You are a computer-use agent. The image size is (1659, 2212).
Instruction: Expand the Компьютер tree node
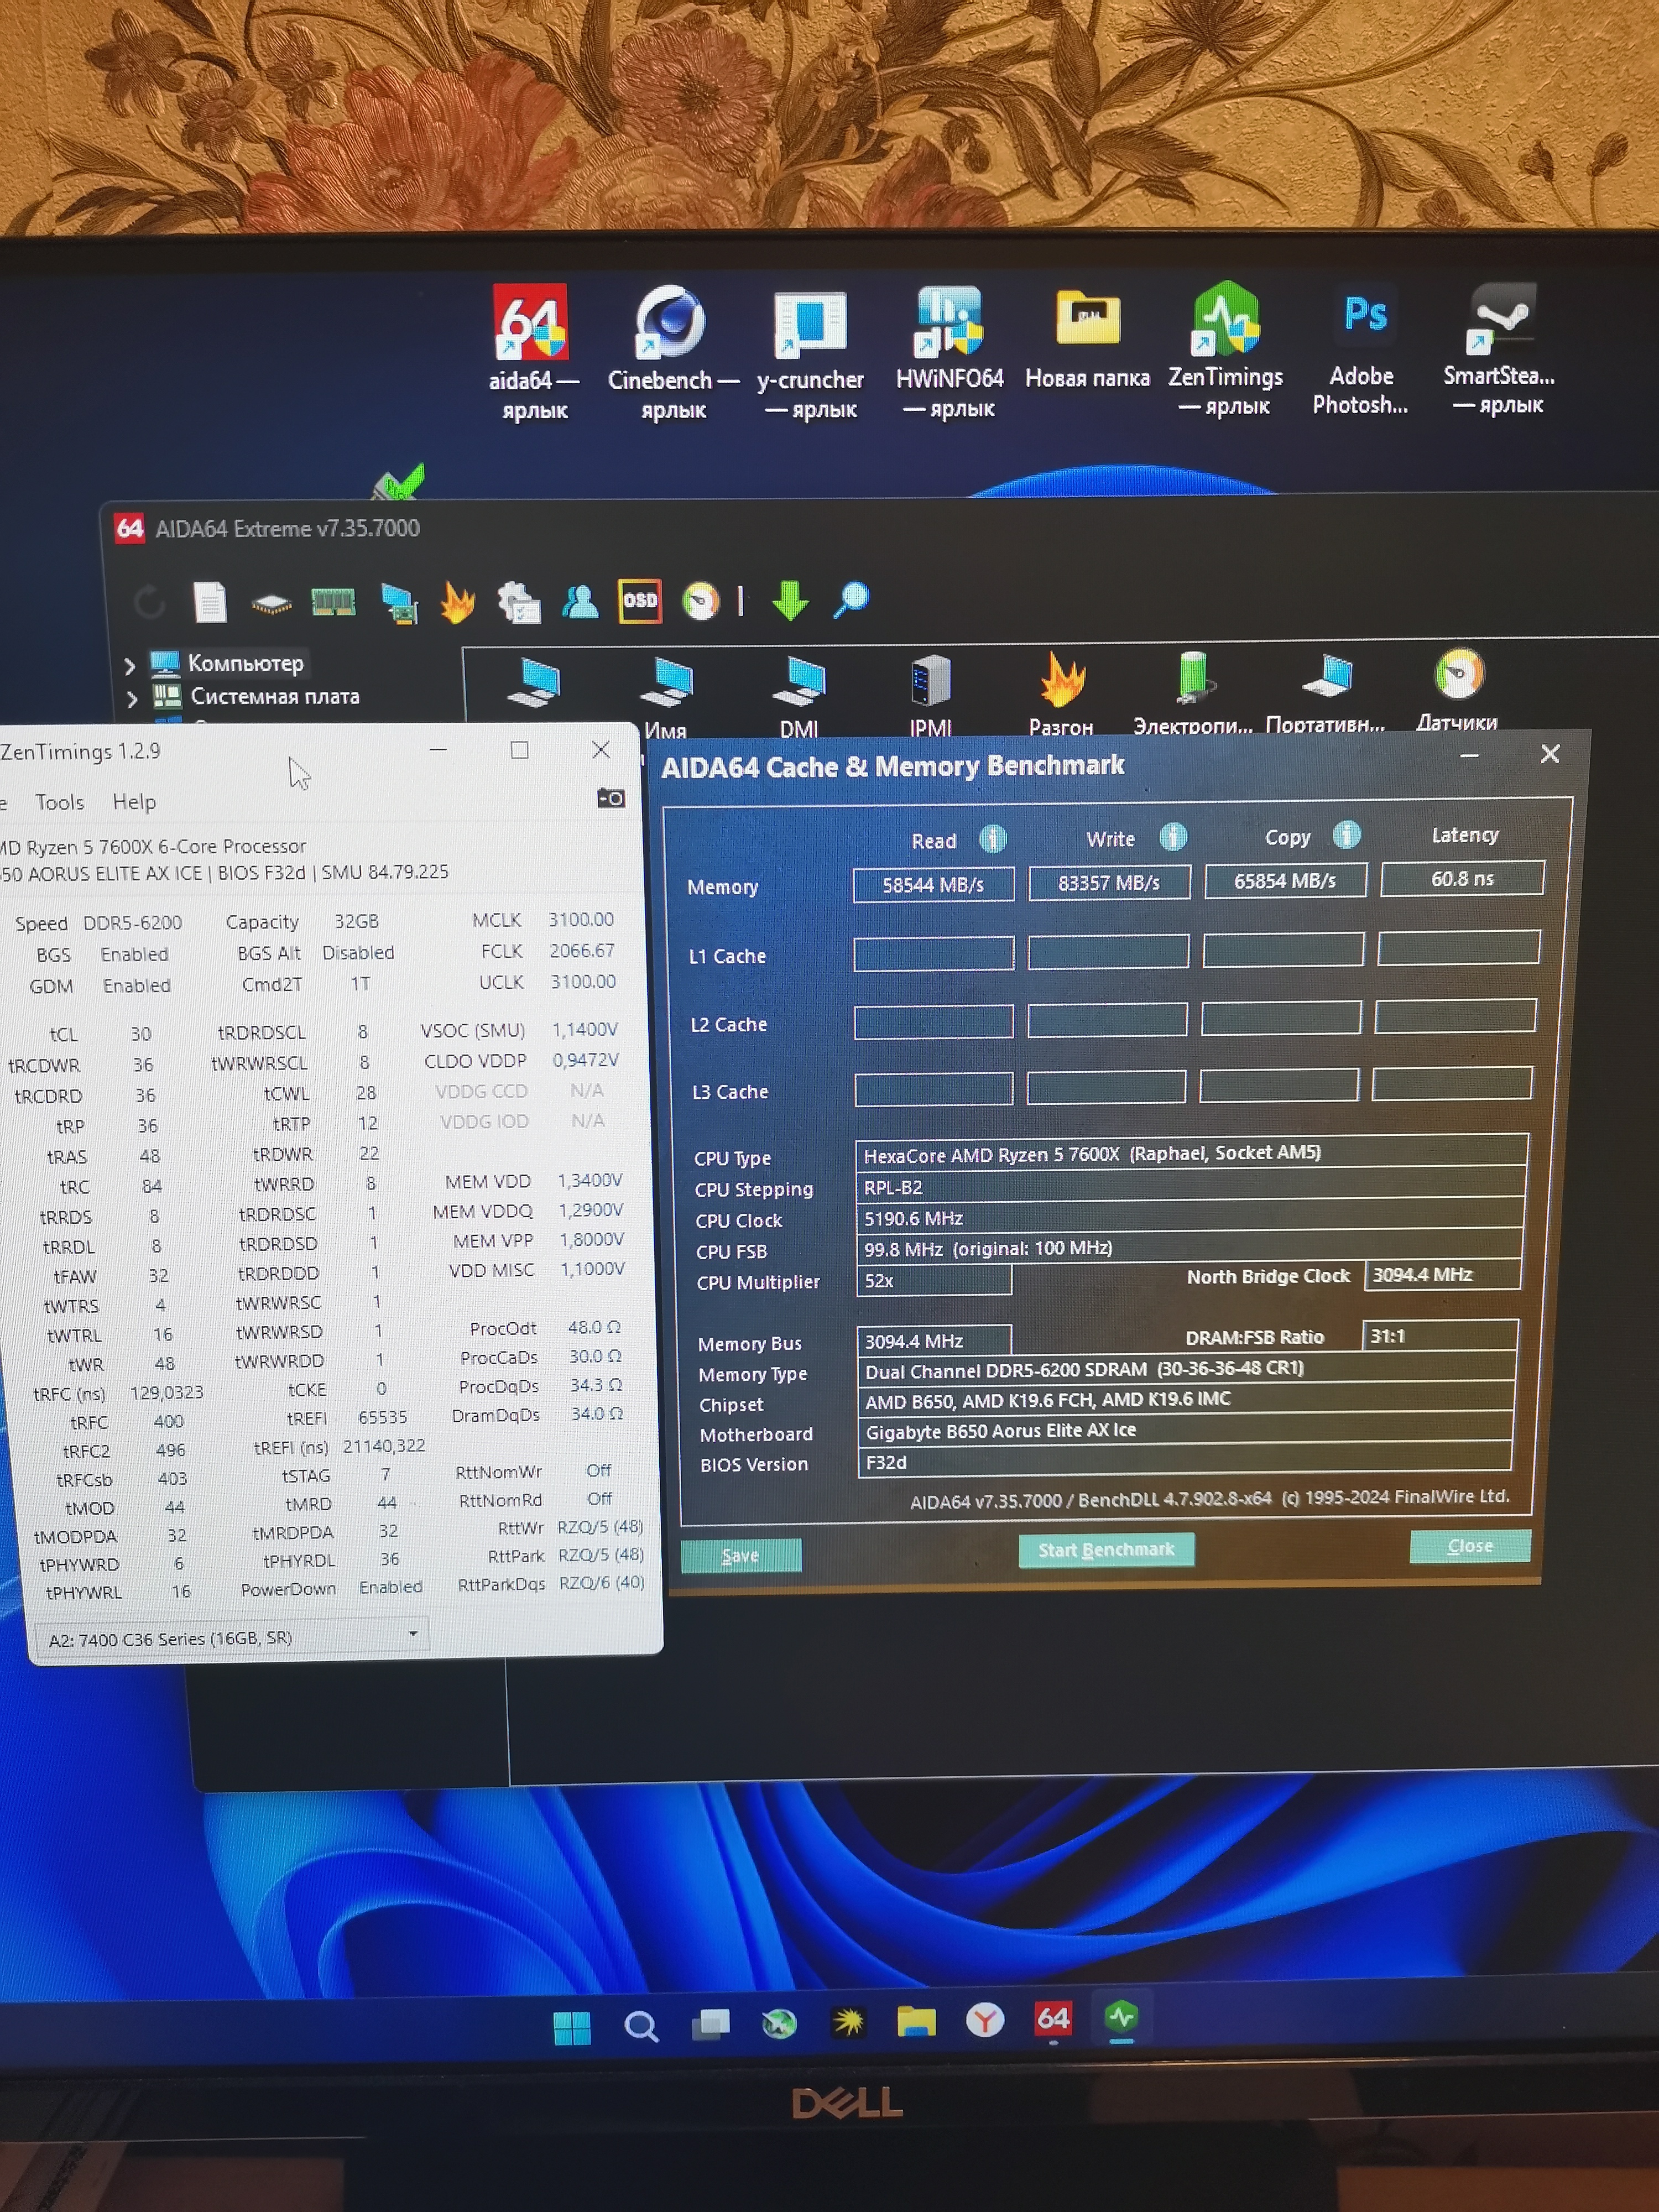(x=130, y=665)
